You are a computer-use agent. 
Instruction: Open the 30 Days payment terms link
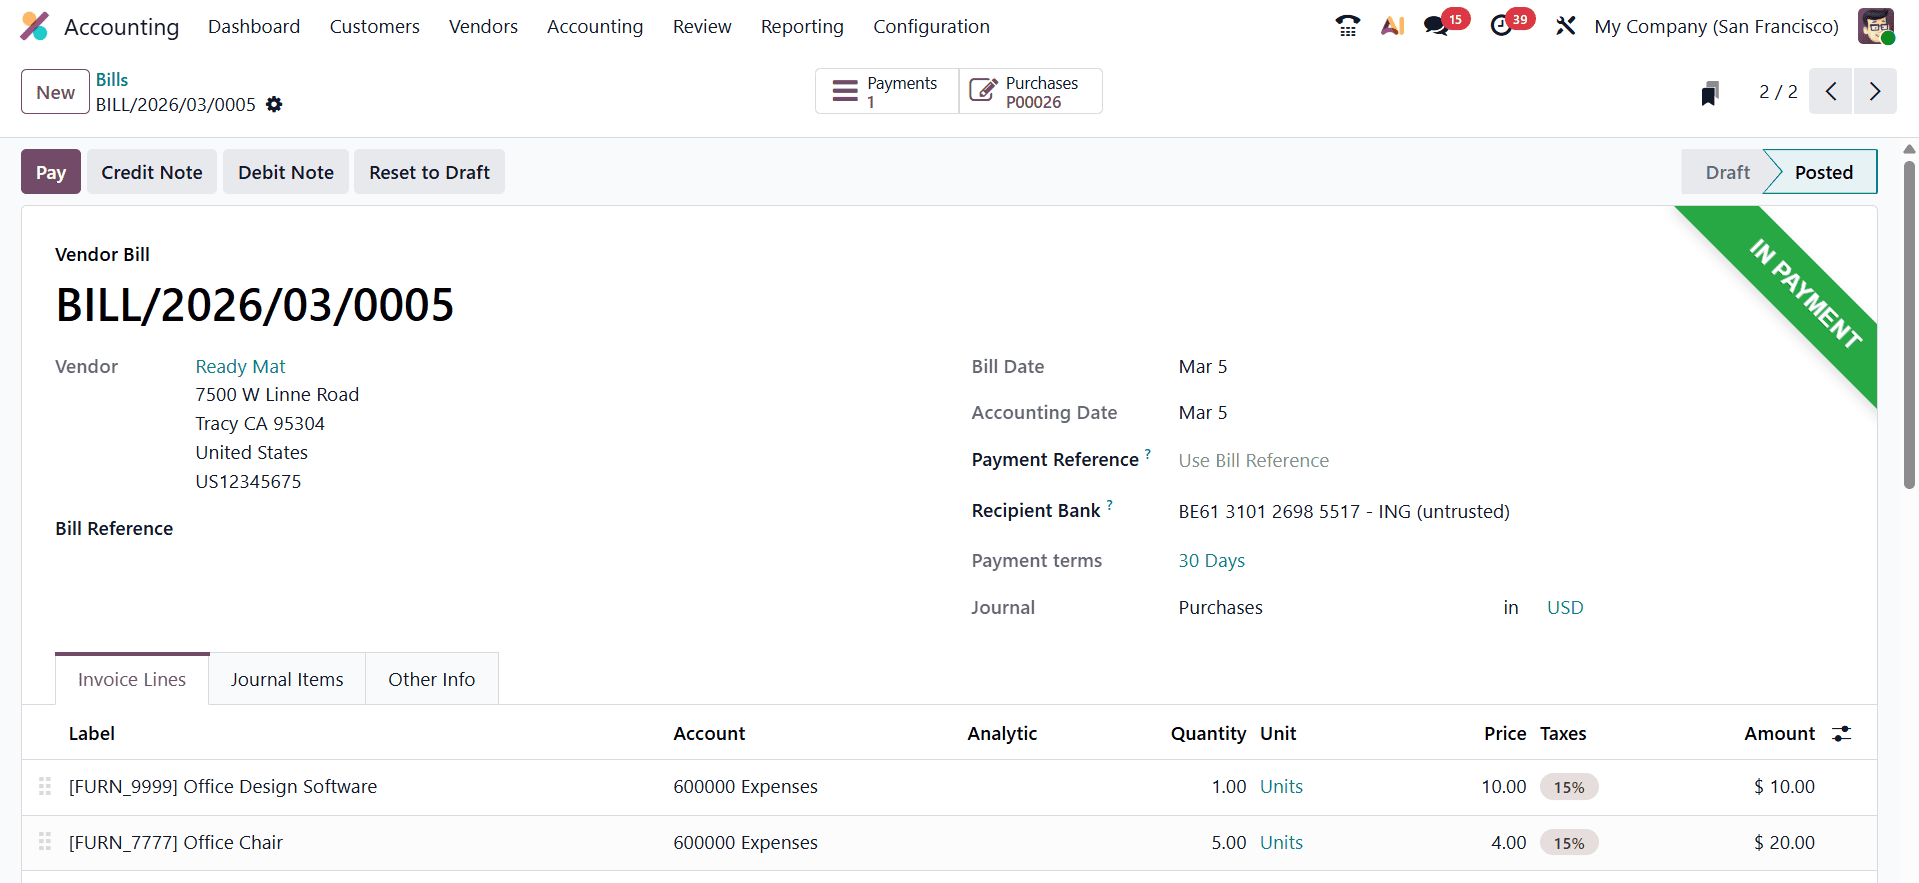[1211, 560]
